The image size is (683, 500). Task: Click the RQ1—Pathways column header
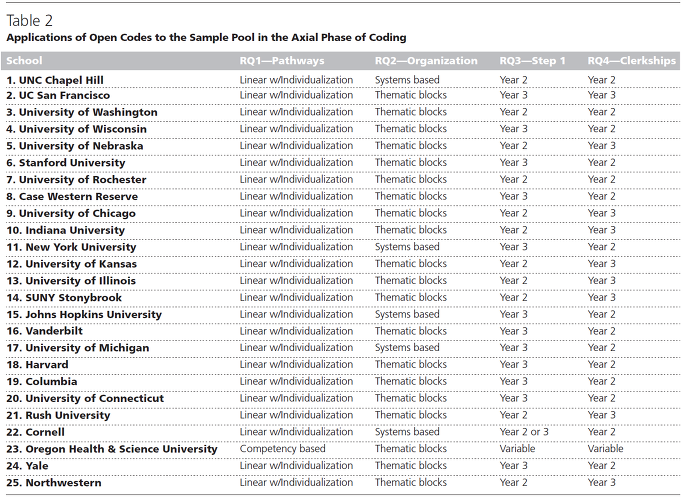(282, 61)
